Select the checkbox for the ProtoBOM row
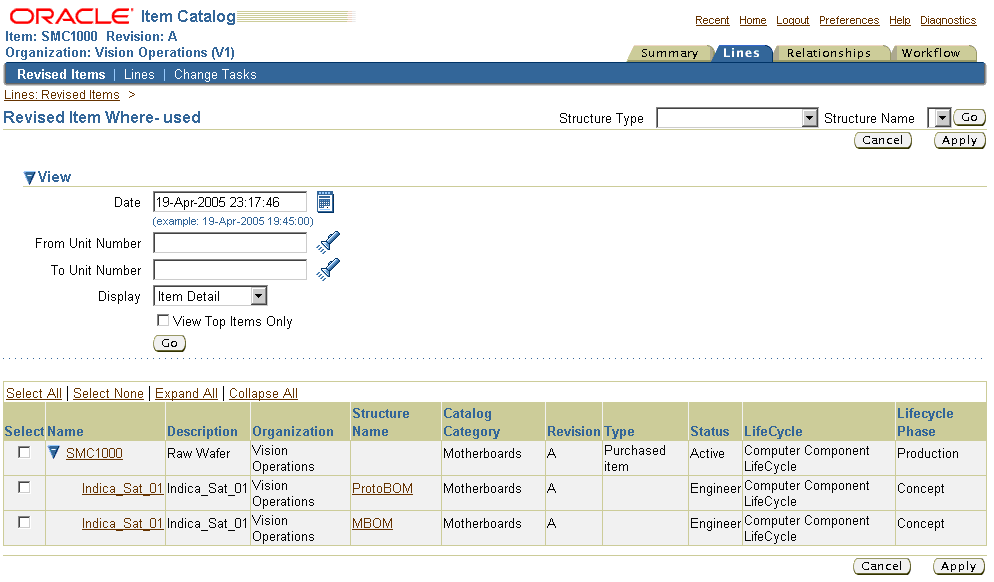The height and width of the screenshot is (582, 994). pos(24,487)
